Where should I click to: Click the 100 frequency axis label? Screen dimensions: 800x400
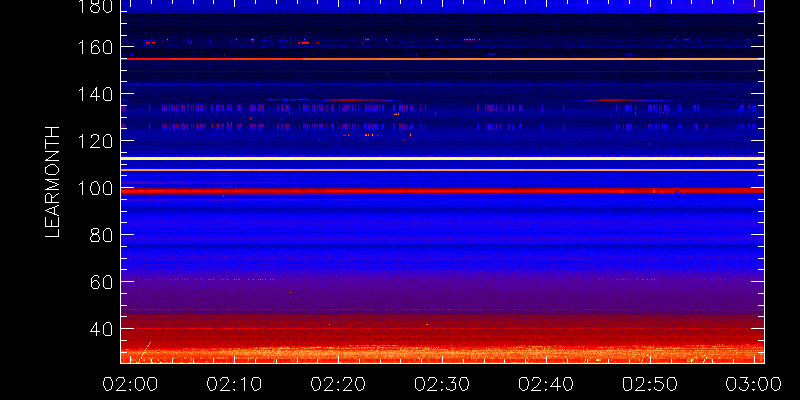point(95,188)
